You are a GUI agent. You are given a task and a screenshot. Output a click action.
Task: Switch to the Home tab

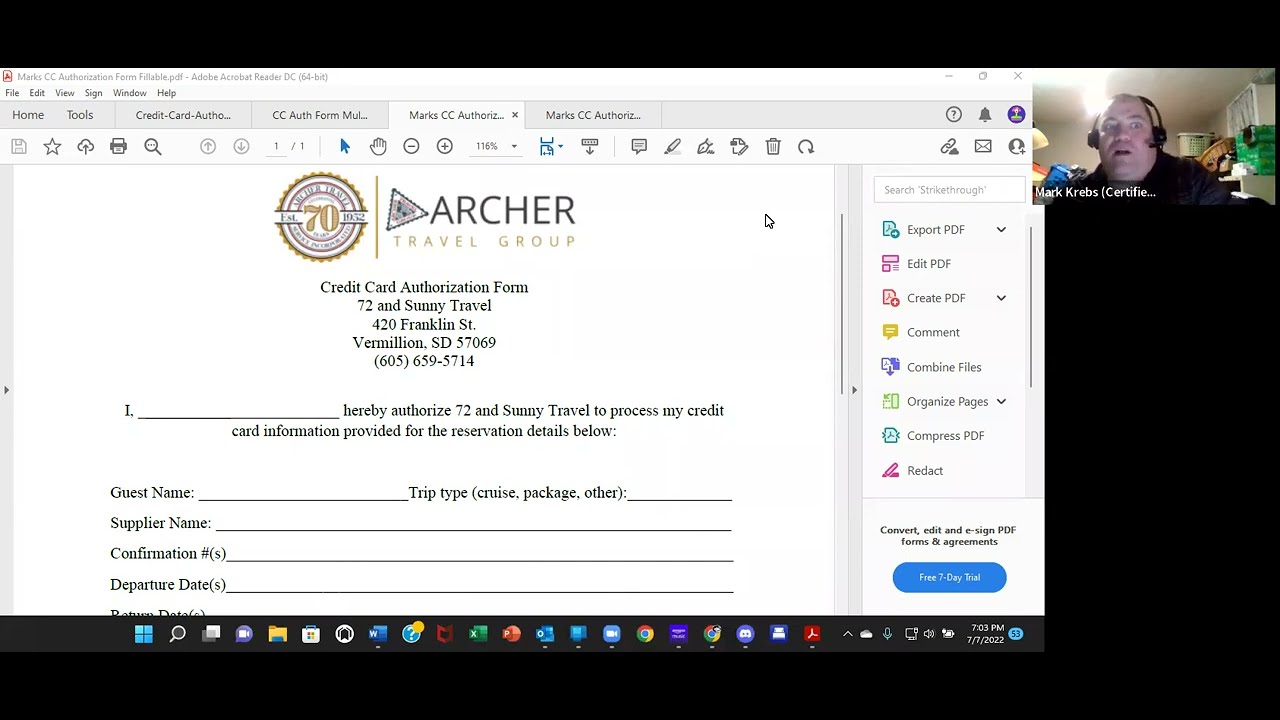[28, 115]
